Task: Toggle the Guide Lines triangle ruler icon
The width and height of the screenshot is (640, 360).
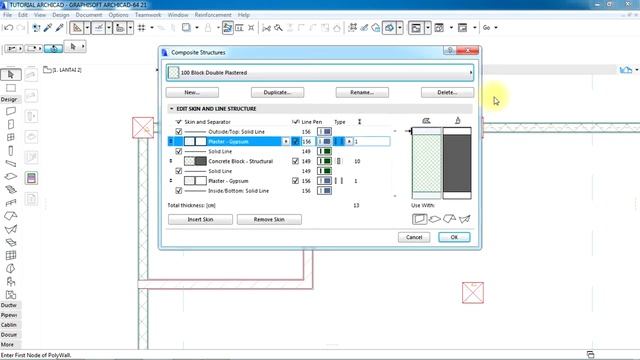Action: [x=77, y=28]
